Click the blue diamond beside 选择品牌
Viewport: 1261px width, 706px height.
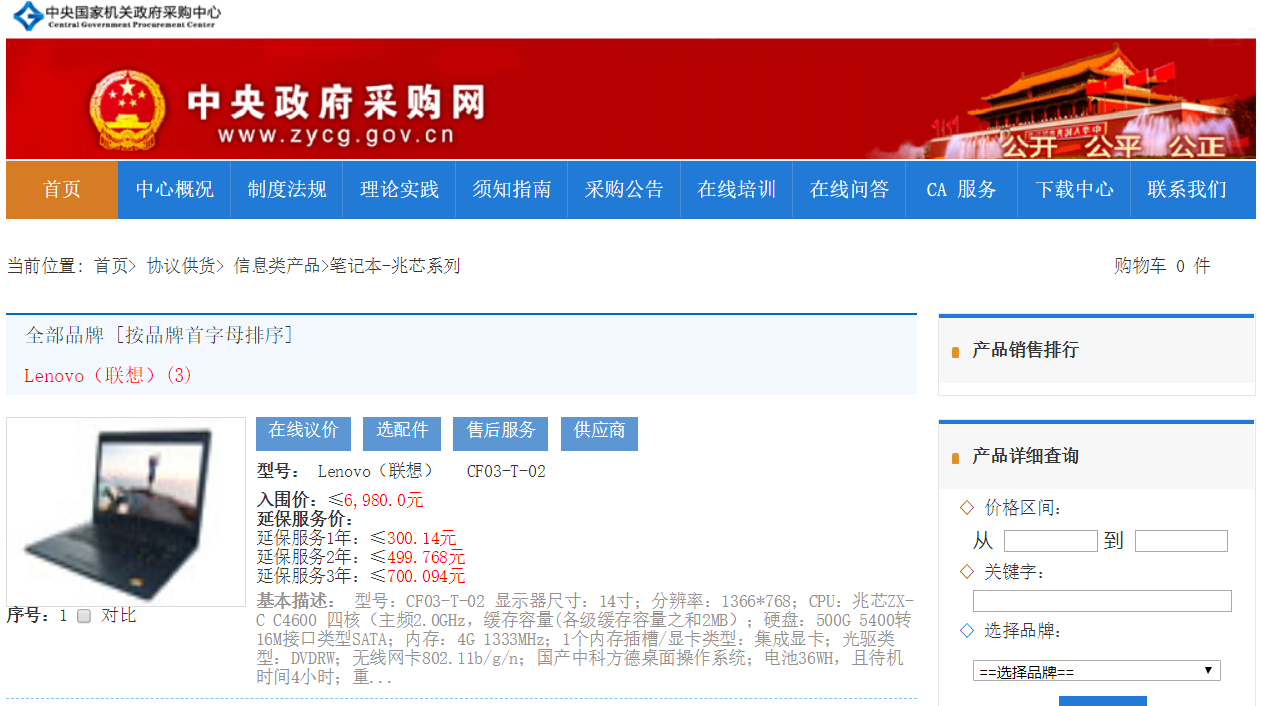click(x=967, y=630)
